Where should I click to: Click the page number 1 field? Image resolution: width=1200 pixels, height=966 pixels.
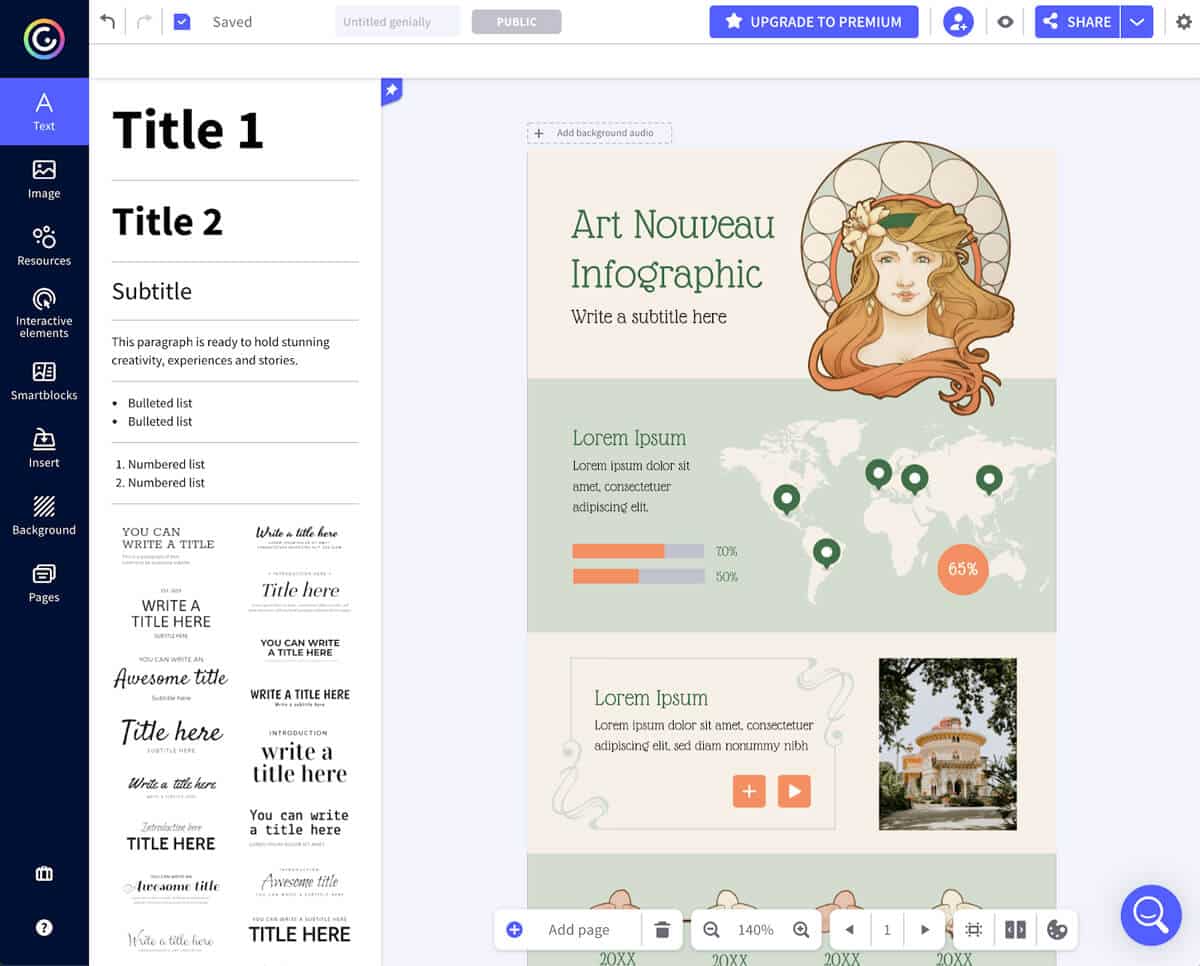[887, 930]
